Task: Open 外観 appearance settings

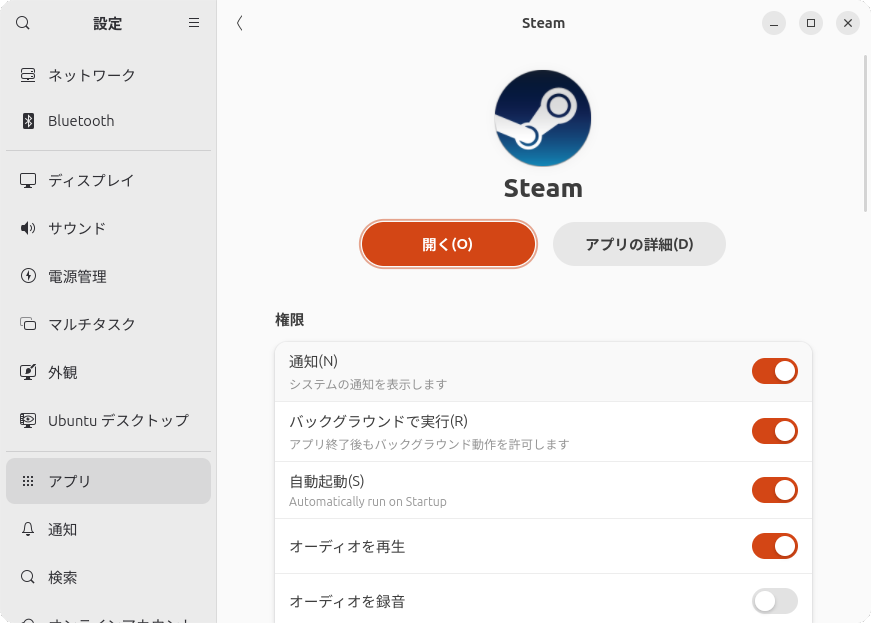Action: (x=108, y=372)
